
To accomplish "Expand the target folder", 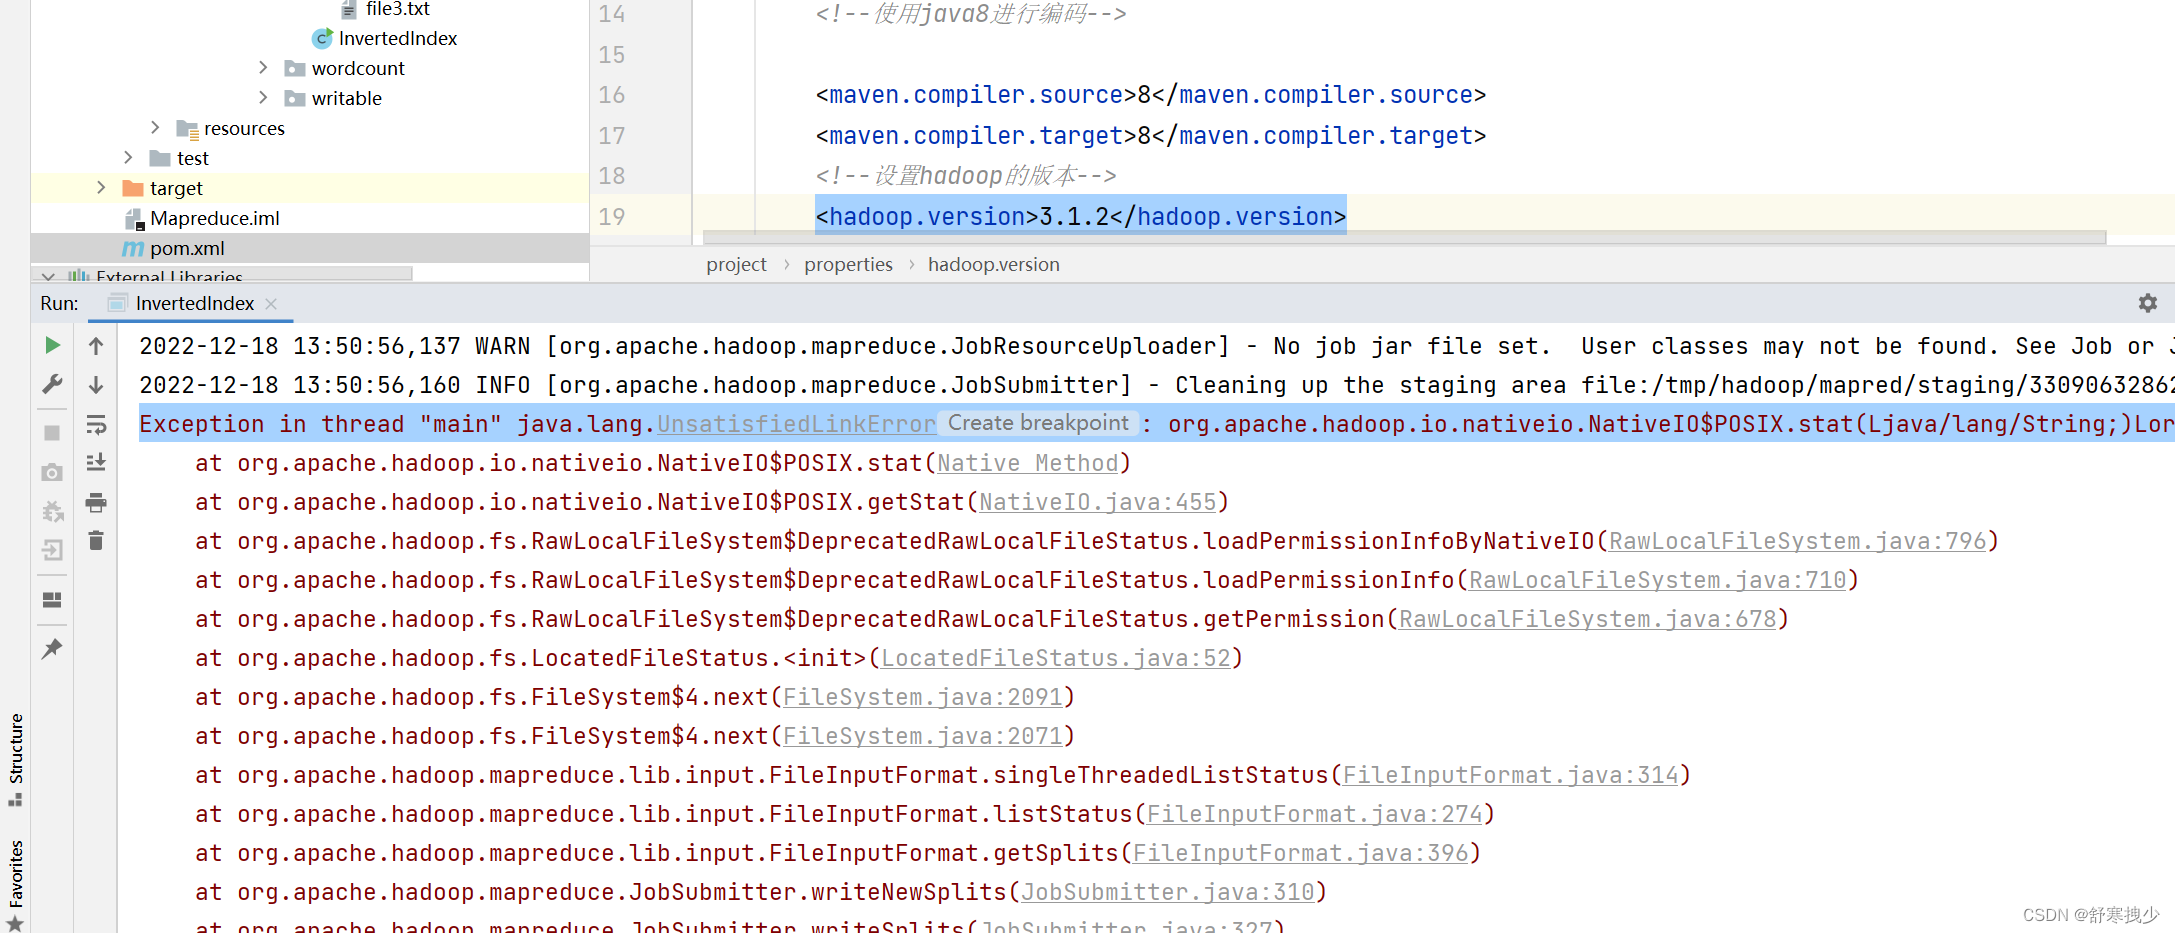I will pos(101,188).
